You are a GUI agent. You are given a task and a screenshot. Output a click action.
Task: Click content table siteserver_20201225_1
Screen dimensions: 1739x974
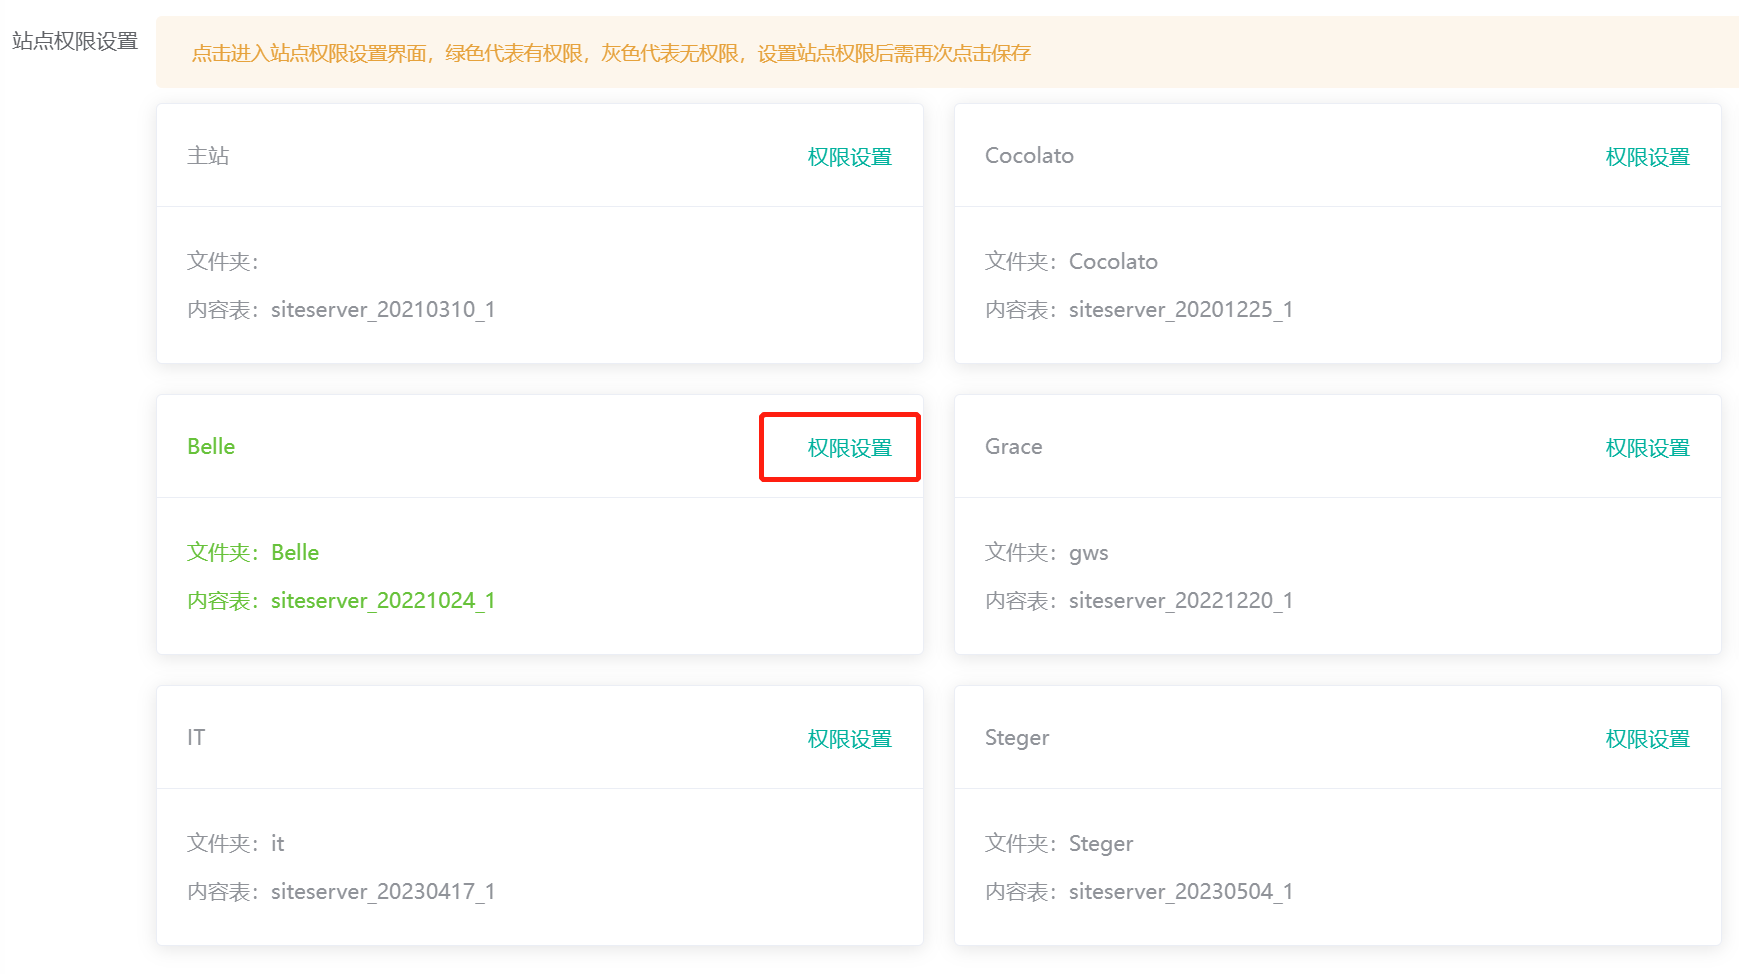click(1180, 310)
